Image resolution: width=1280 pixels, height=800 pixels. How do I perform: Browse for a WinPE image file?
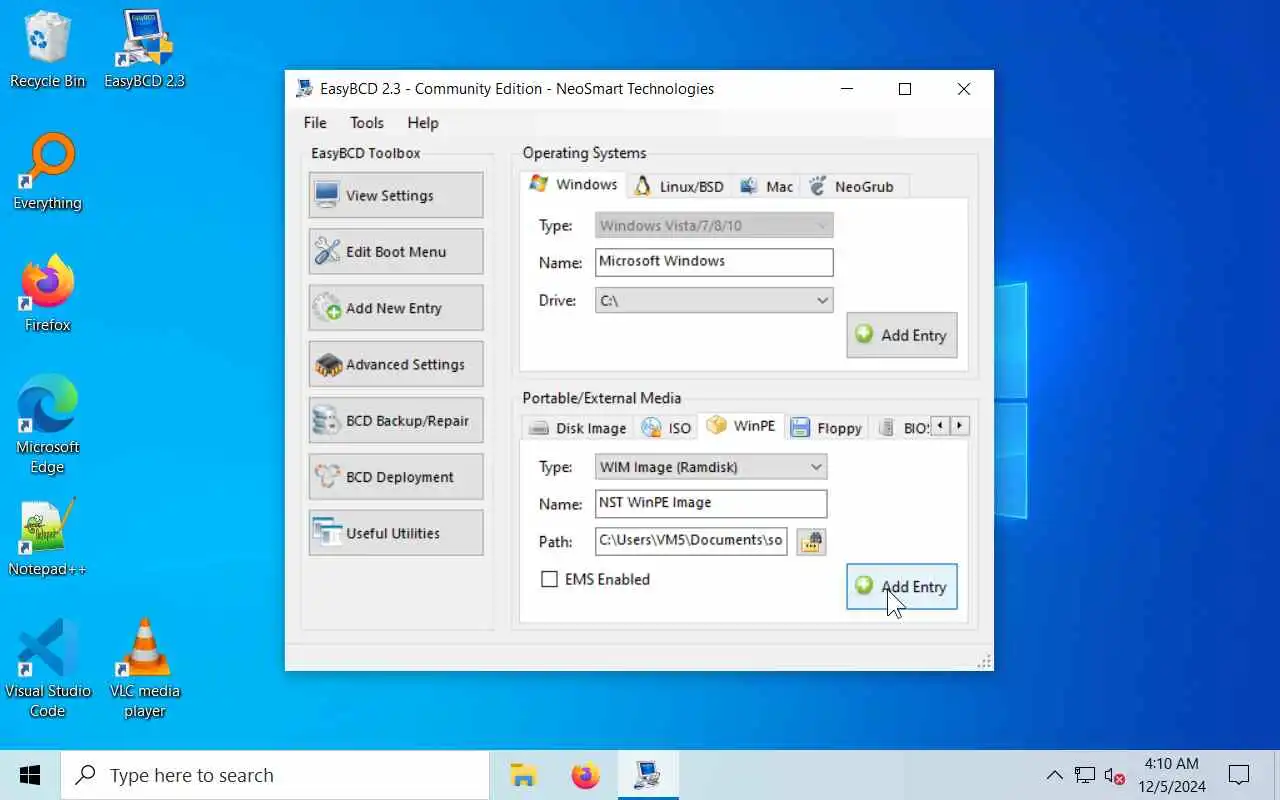coord(811,542)
